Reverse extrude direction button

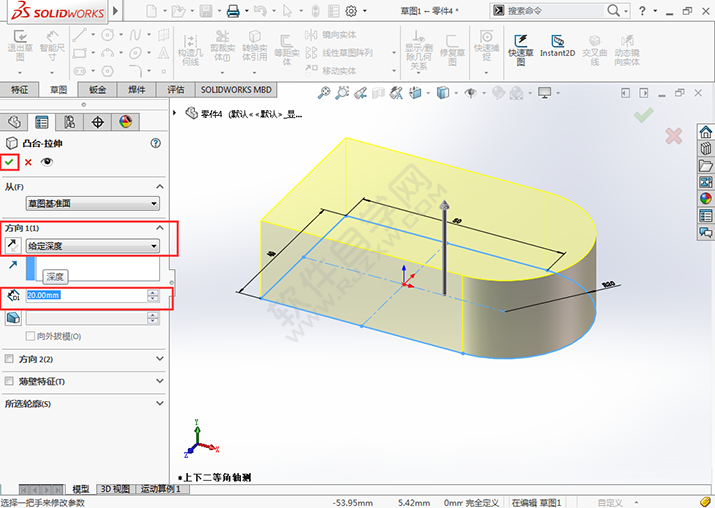point(13,245)
